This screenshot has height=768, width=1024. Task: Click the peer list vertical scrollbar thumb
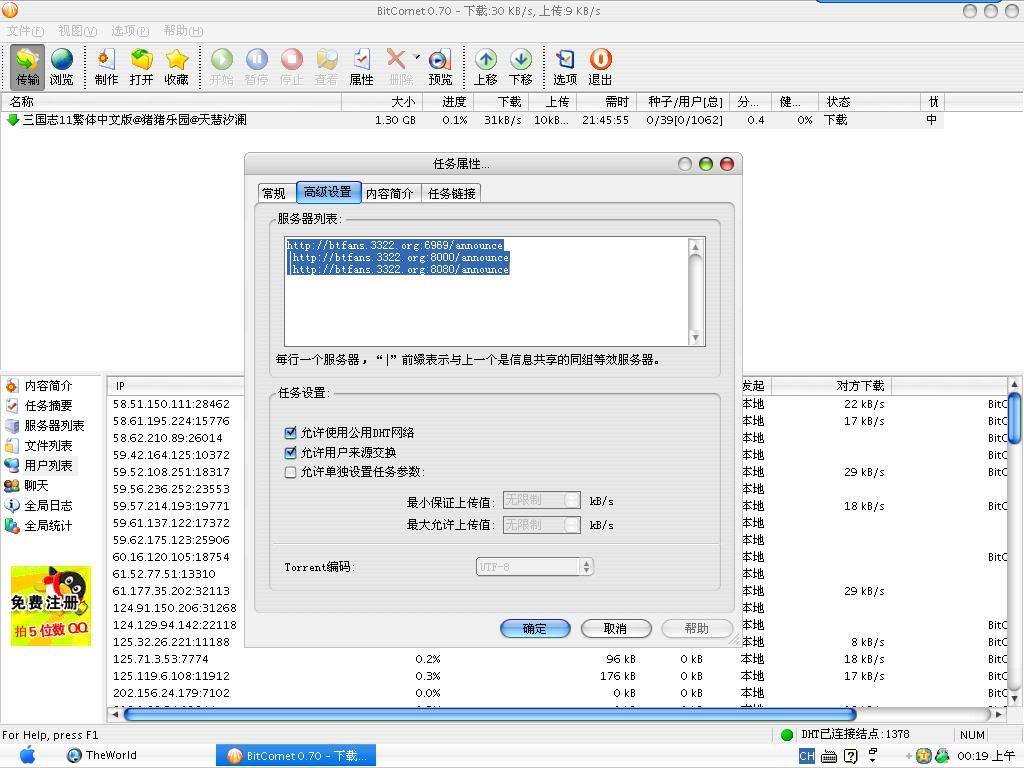pyautogui.click(x=1014, y=418)
